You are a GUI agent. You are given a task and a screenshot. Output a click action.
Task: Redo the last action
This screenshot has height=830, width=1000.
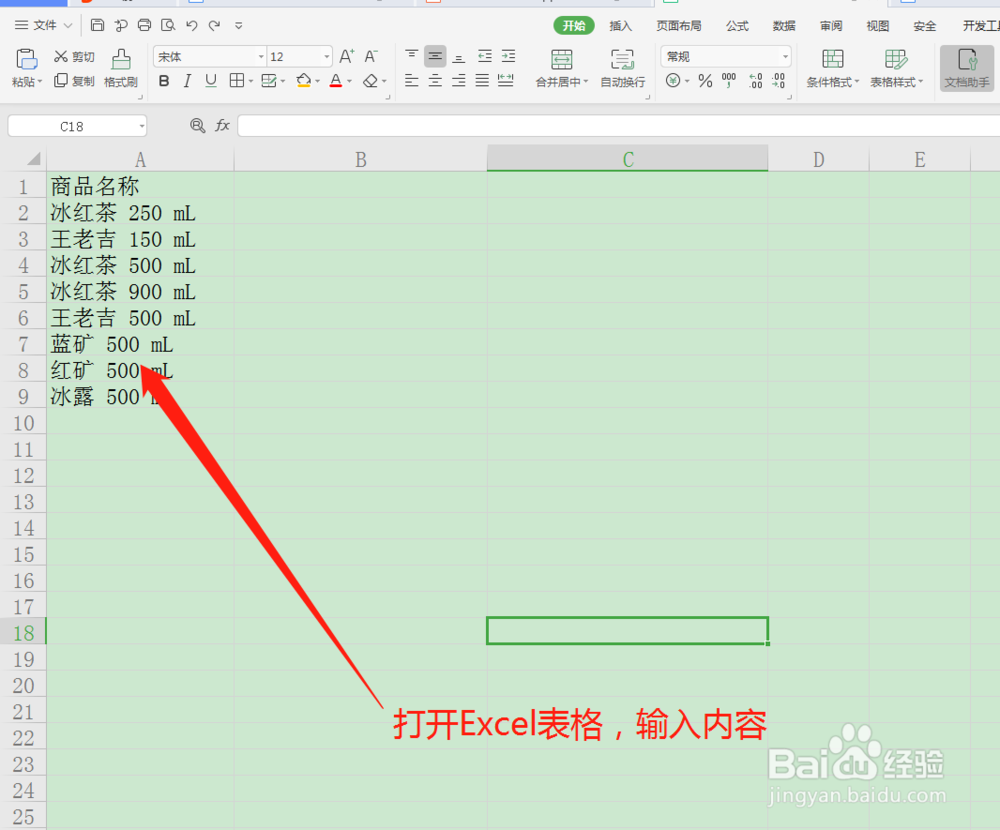coord(214,26)
